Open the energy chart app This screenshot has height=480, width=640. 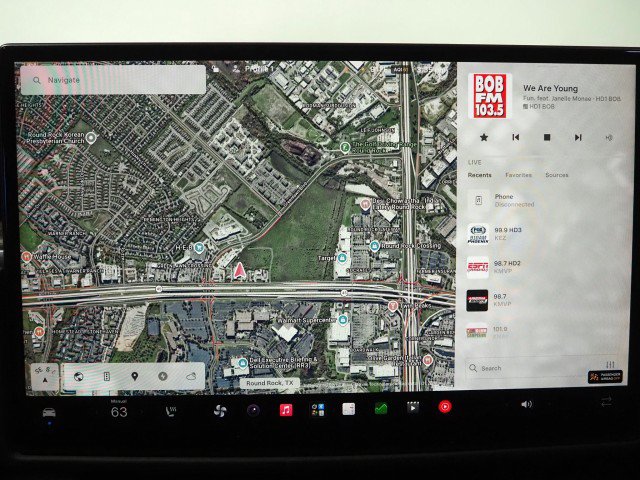coord(381,409)
